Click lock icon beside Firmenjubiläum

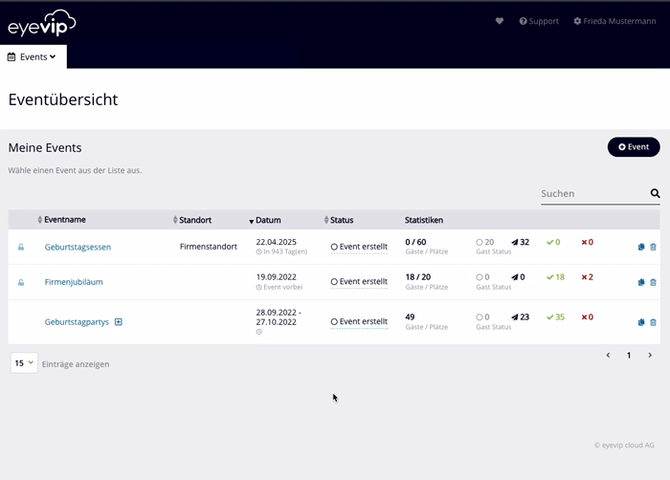21,282
